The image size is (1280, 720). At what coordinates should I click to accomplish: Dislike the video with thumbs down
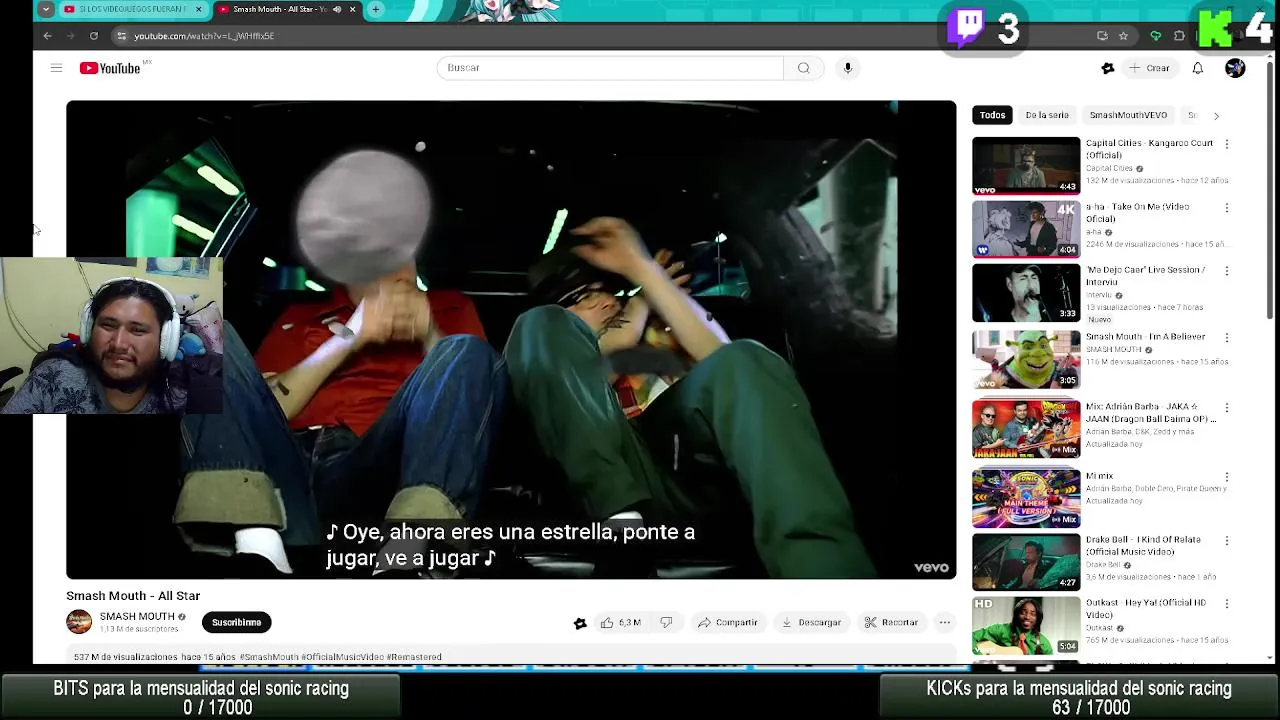click(x=666, y=622)
